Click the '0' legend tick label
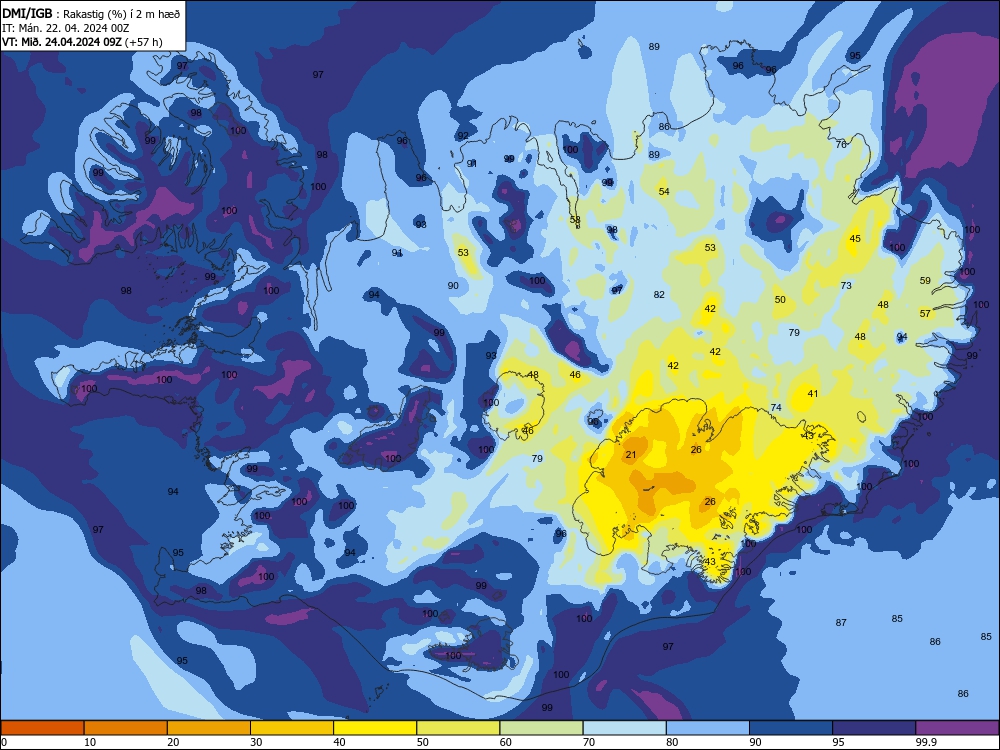Screen dimensions: 1000x750 pos(4,742)
